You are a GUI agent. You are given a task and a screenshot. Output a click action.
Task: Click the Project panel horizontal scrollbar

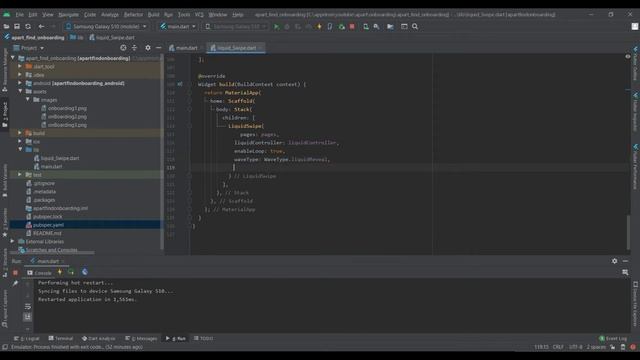point(53,253)
